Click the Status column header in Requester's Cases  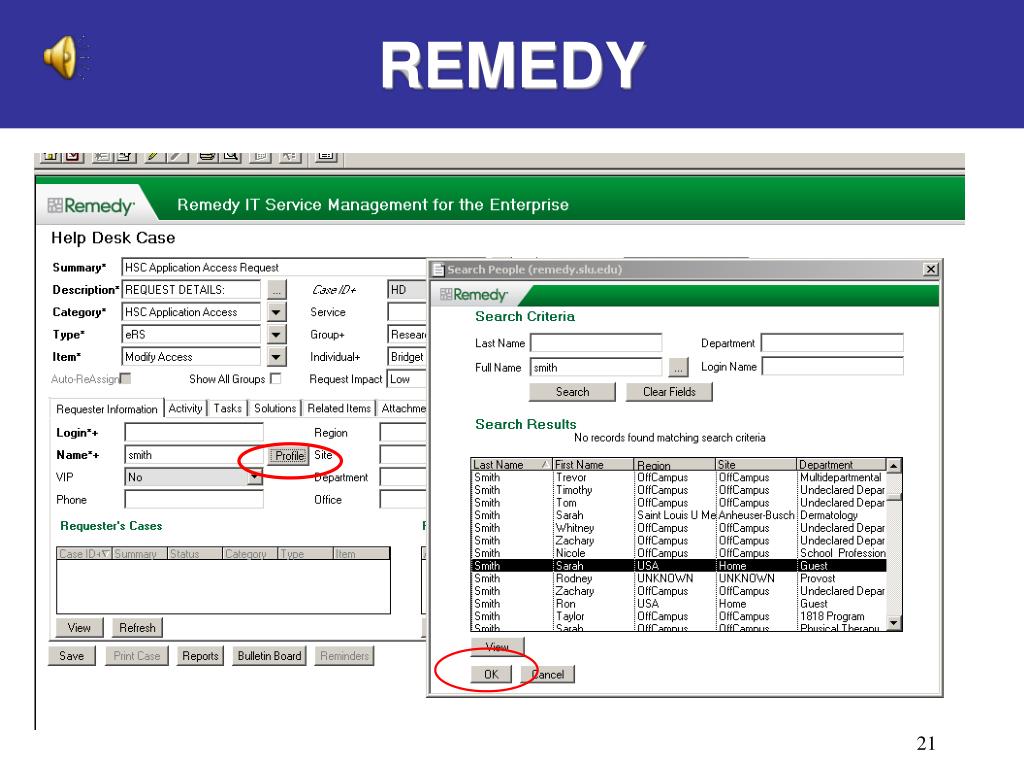click(x=195, y=554)
